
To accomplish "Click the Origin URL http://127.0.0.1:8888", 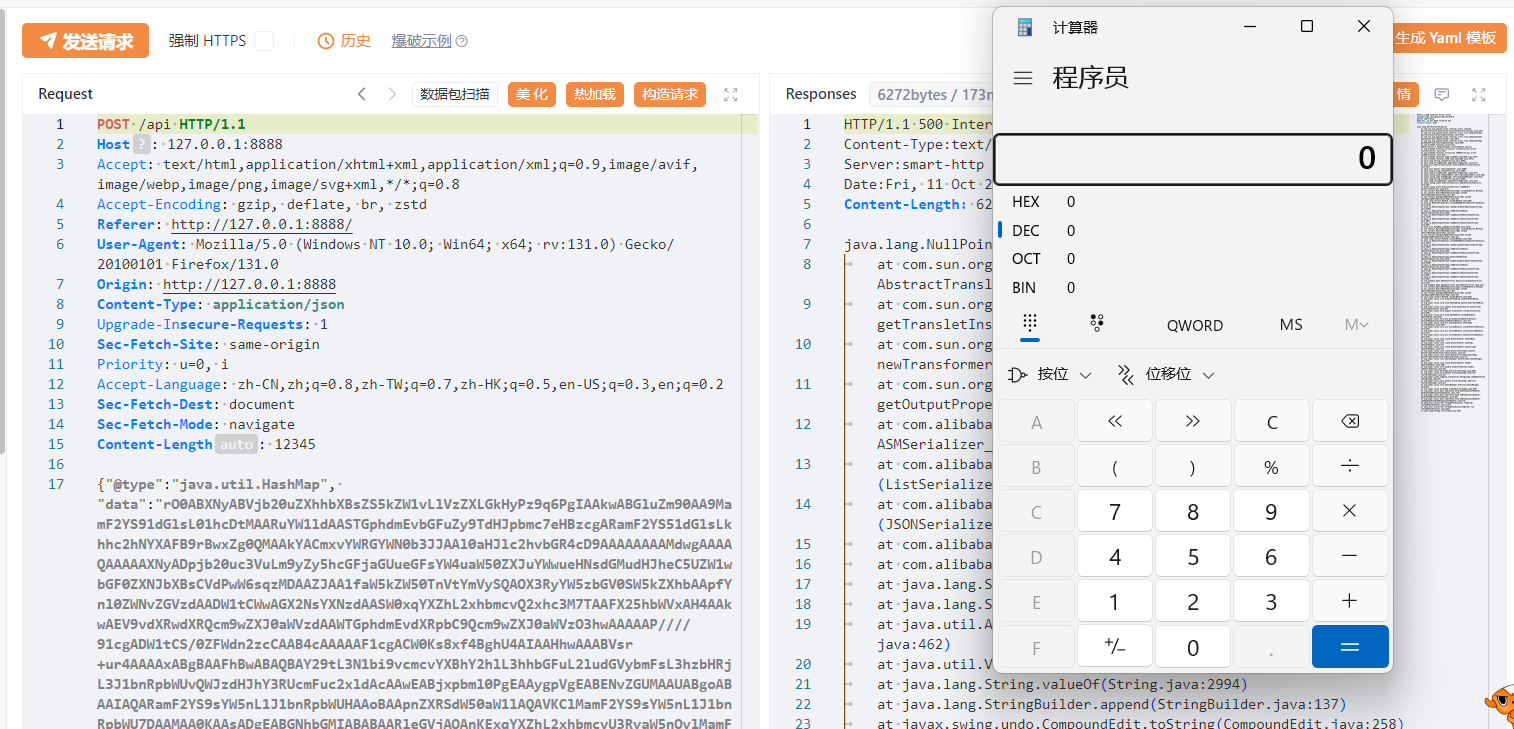I will pyautogui.click(x=250, y=284).
